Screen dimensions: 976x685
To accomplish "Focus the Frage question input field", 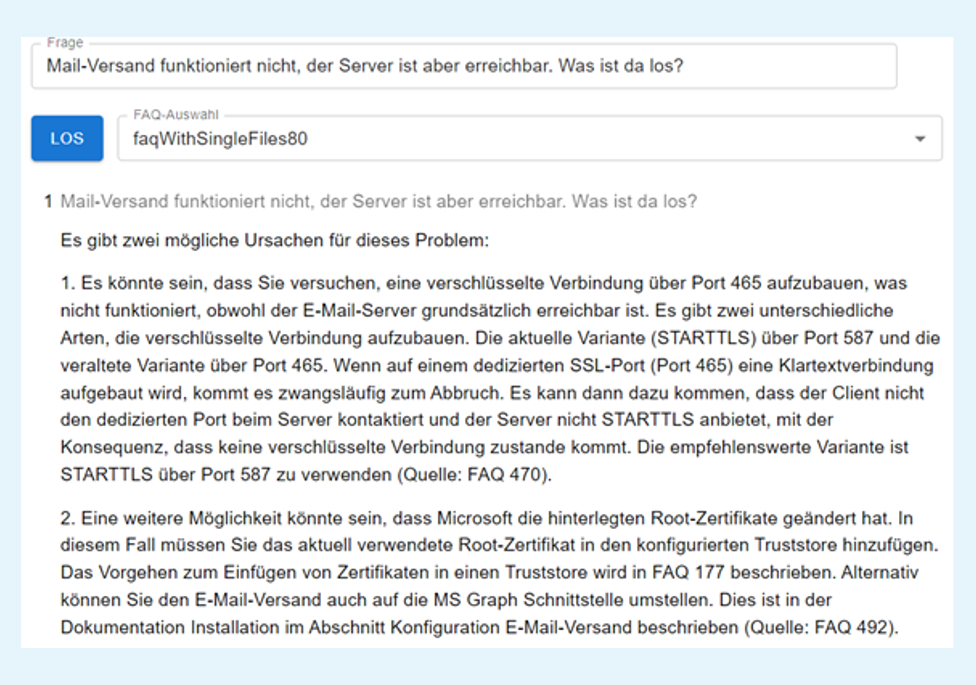I will (464, 66).
